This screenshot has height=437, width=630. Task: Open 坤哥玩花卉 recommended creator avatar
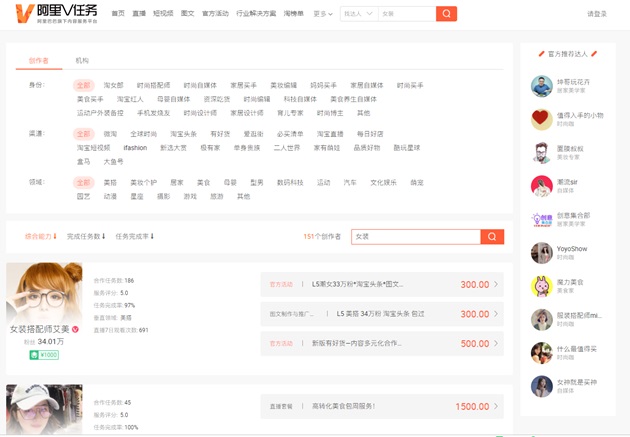pos(542,87)
